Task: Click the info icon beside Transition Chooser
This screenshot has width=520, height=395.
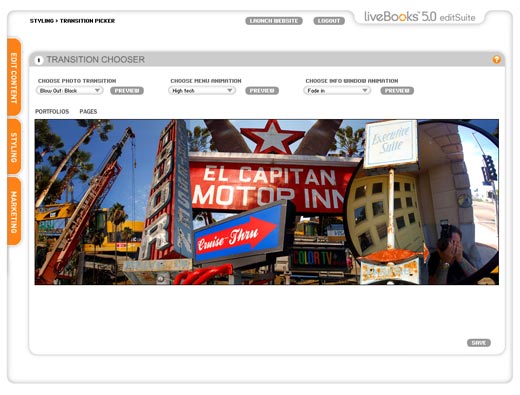Action: click(39, 60)
